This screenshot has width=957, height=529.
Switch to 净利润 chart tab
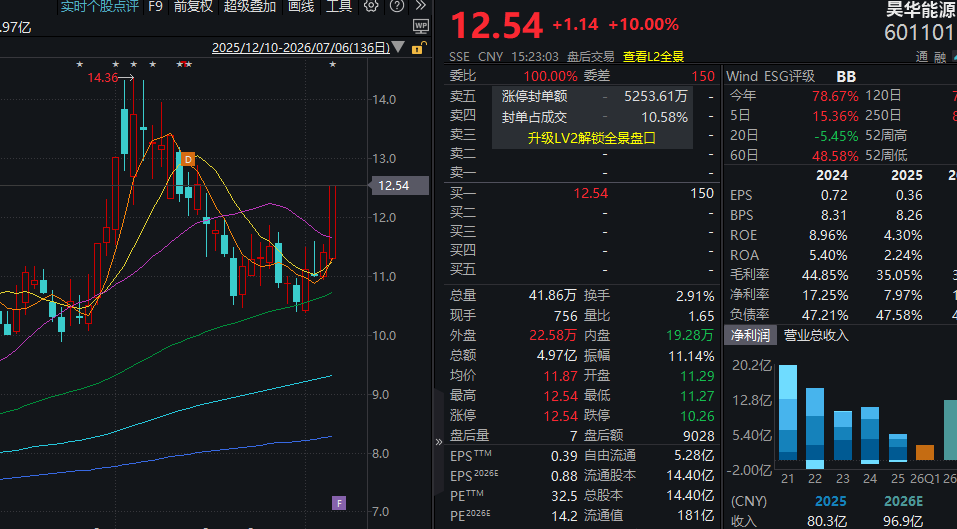tap(750, 335)
